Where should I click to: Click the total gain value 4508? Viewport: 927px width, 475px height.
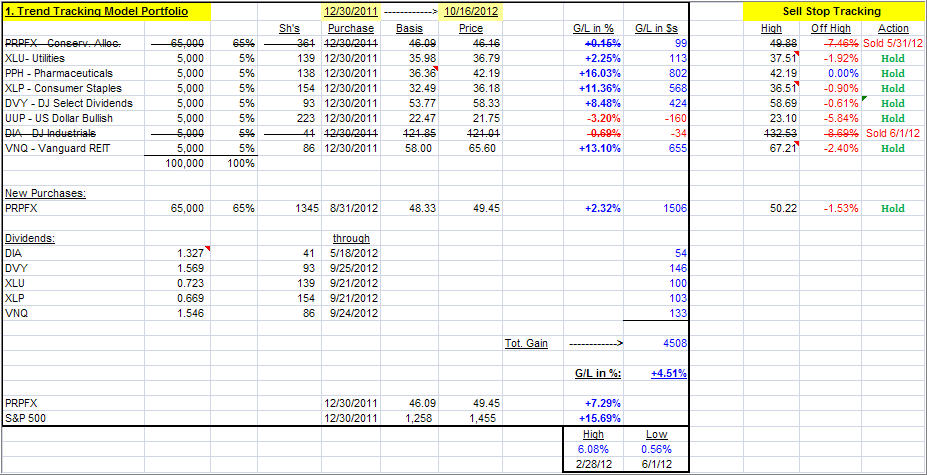tap(676, 342)
